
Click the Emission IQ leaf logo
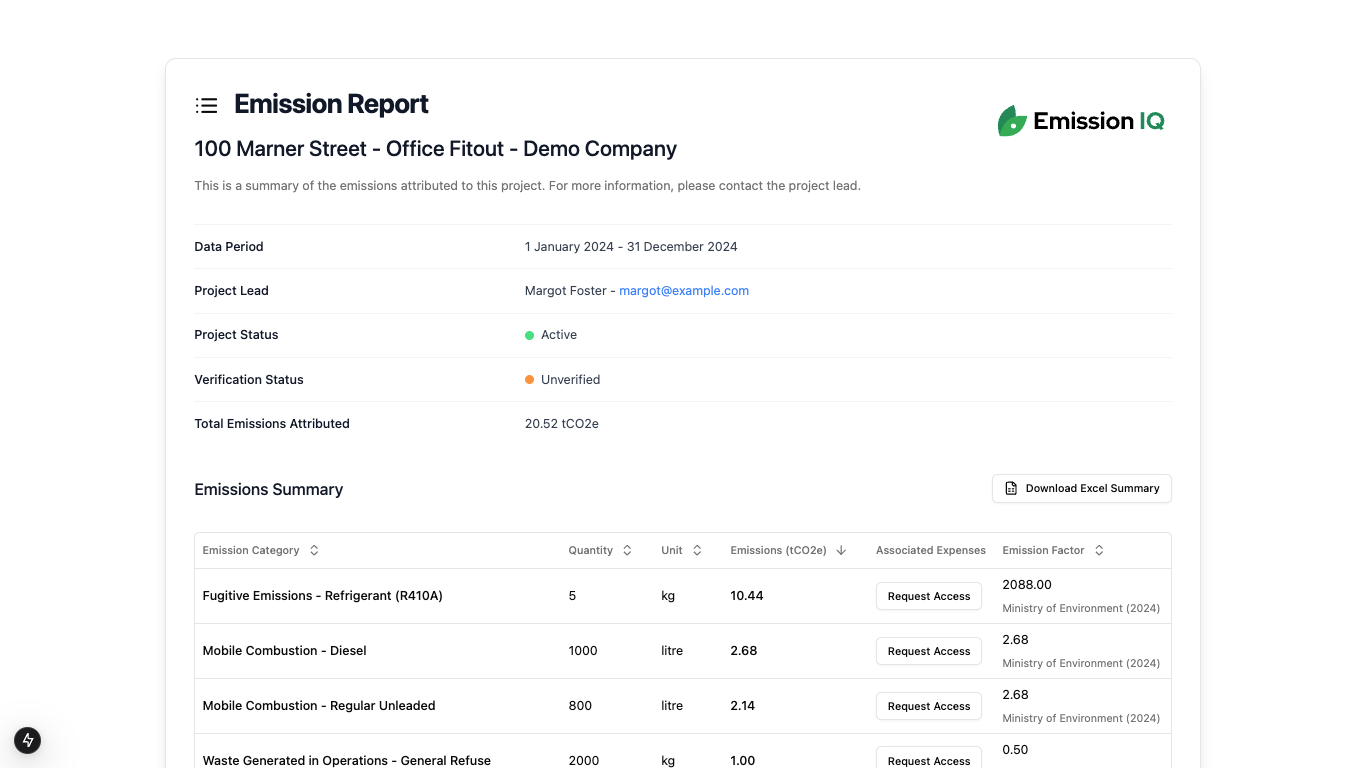(x=1012, y=121)
